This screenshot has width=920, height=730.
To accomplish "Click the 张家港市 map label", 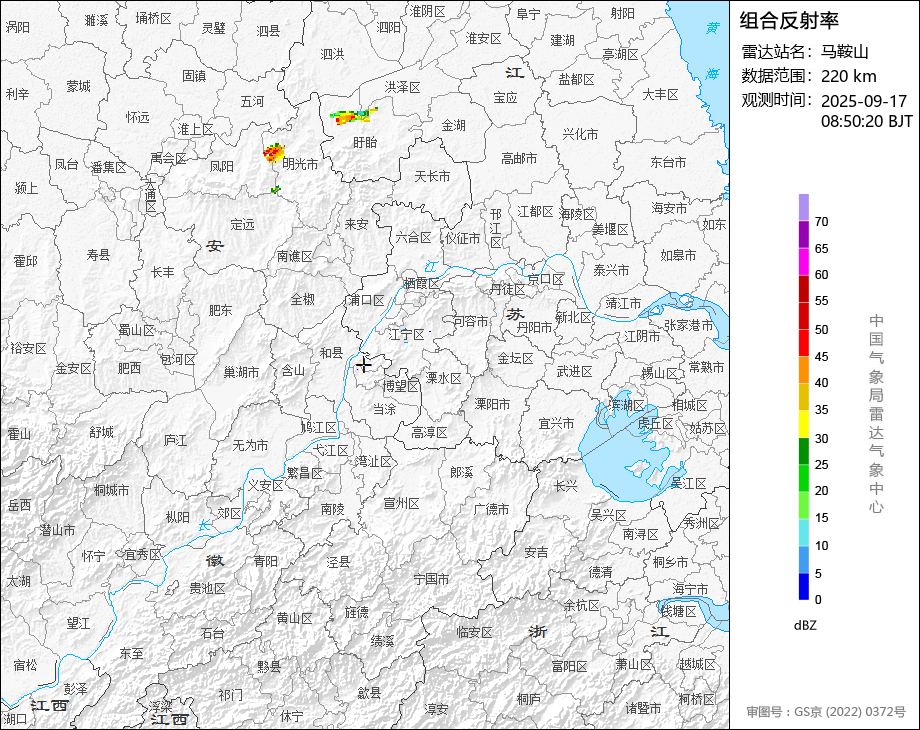I will (688, 325).
